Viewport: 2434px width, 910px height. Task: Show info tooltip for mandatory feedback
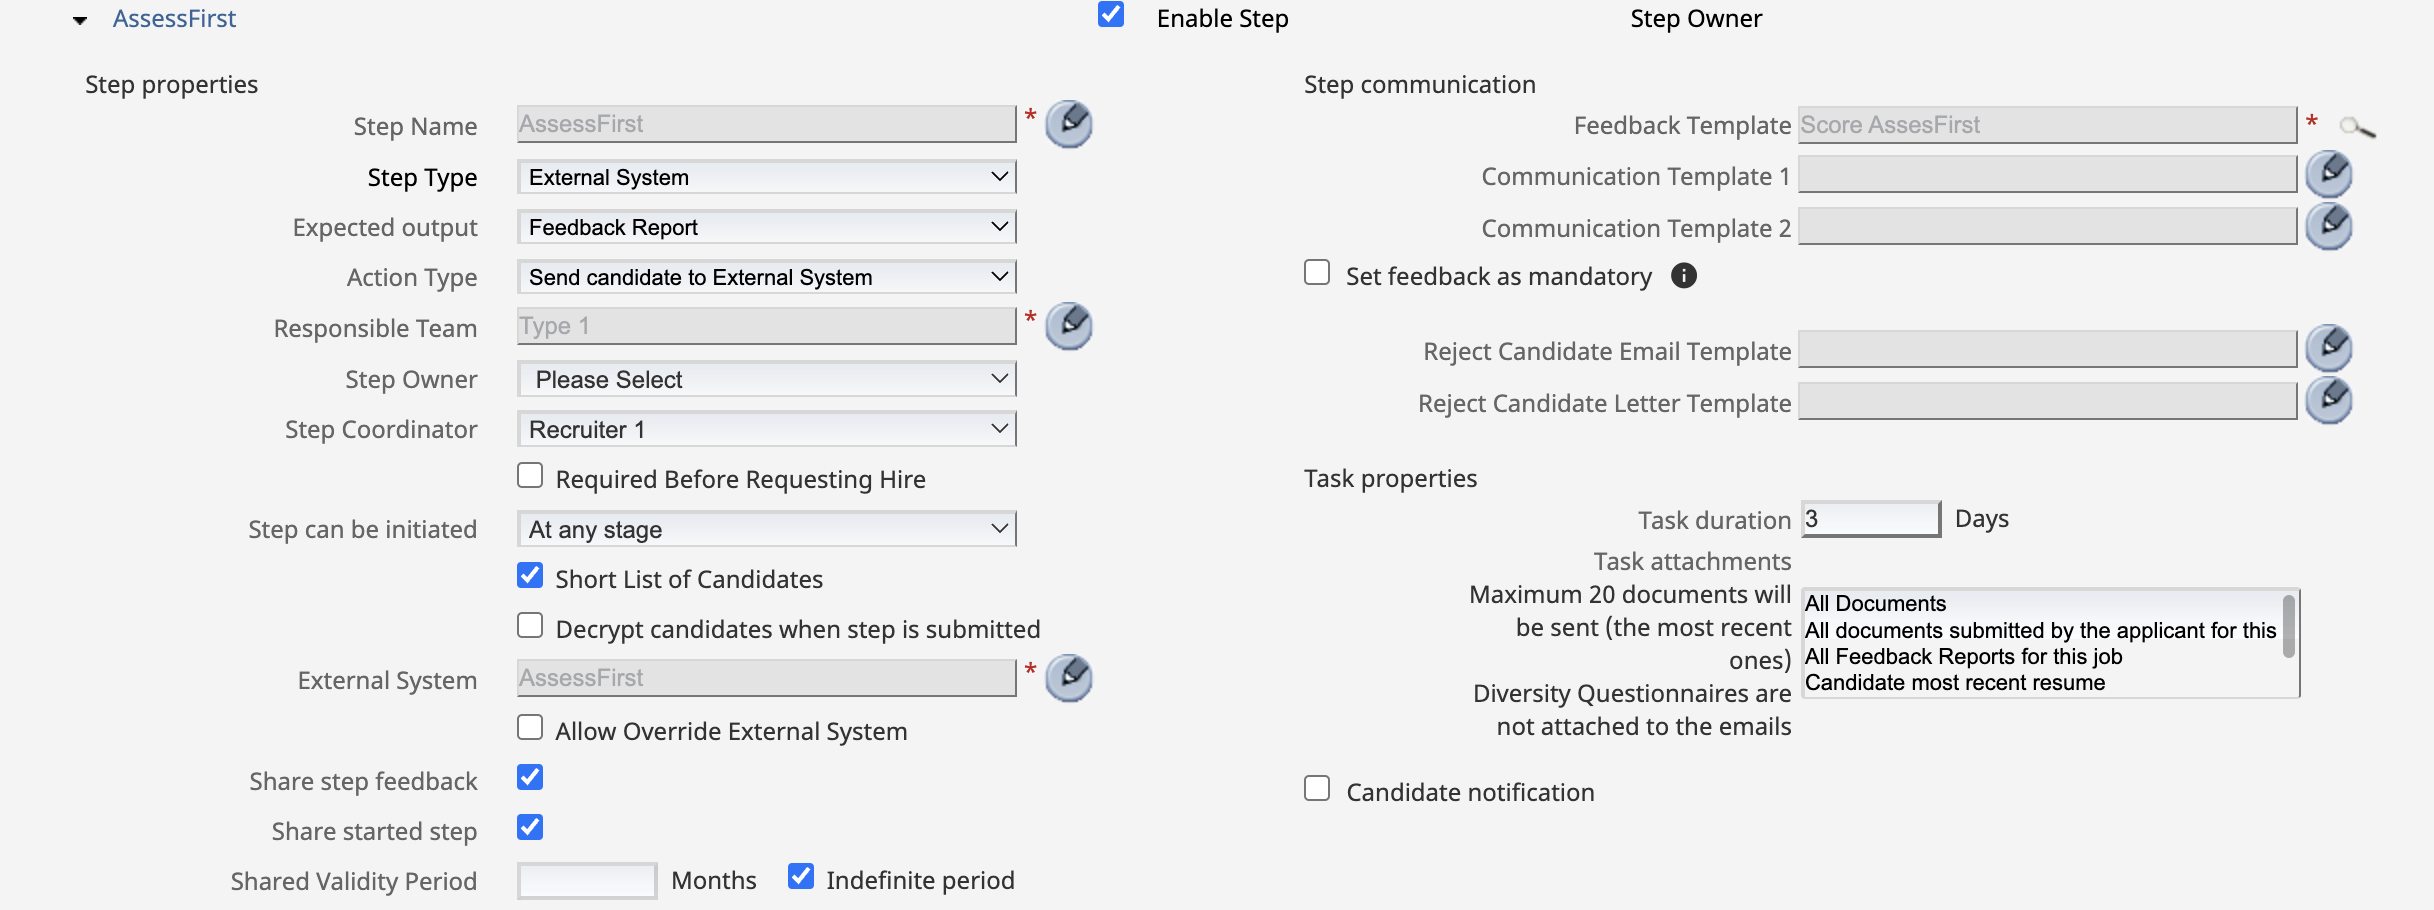[x=1684, y=276]
